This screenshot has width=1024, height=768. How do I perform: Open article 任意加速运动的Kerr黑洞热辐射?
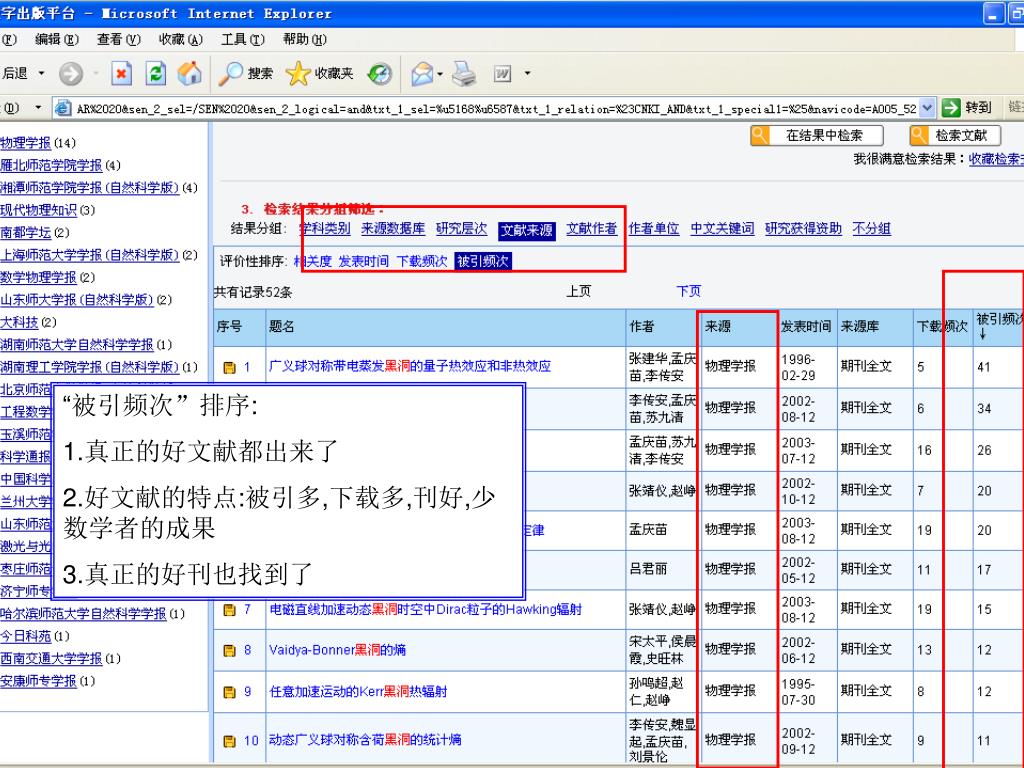[358, 691]
